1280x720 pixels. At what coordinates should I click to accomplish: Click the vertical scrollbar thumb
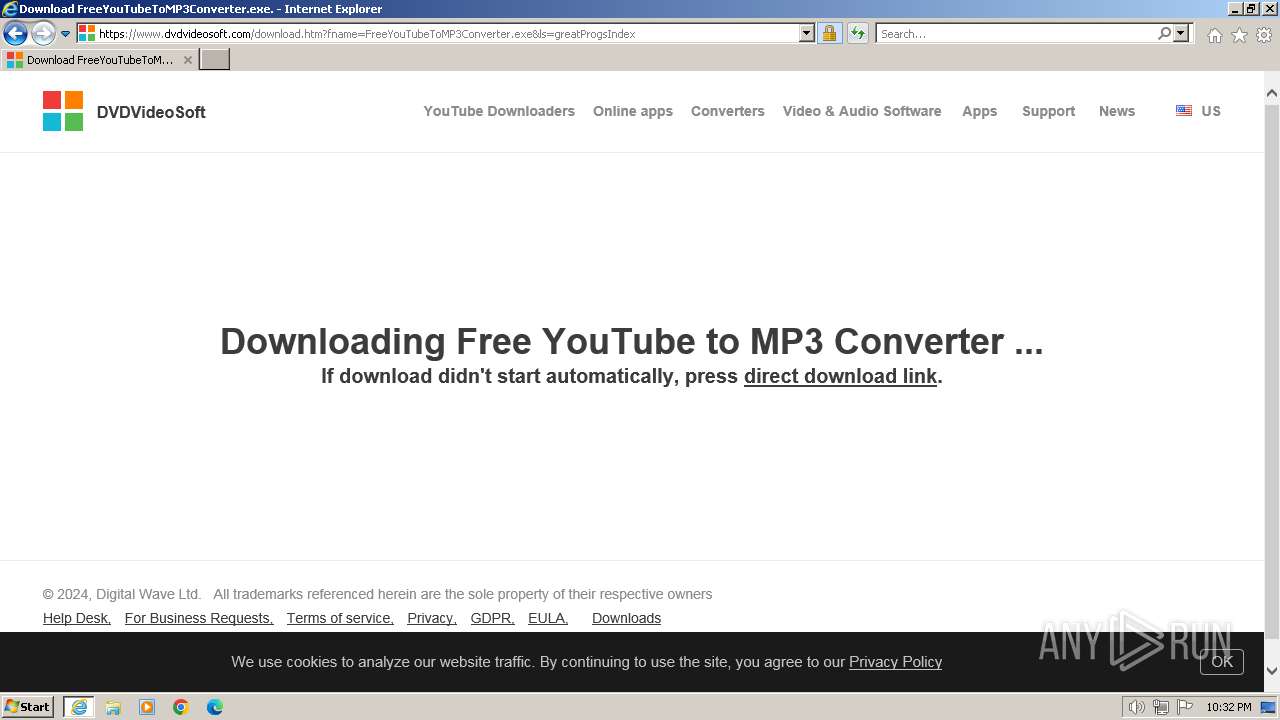pos(1272,372)
